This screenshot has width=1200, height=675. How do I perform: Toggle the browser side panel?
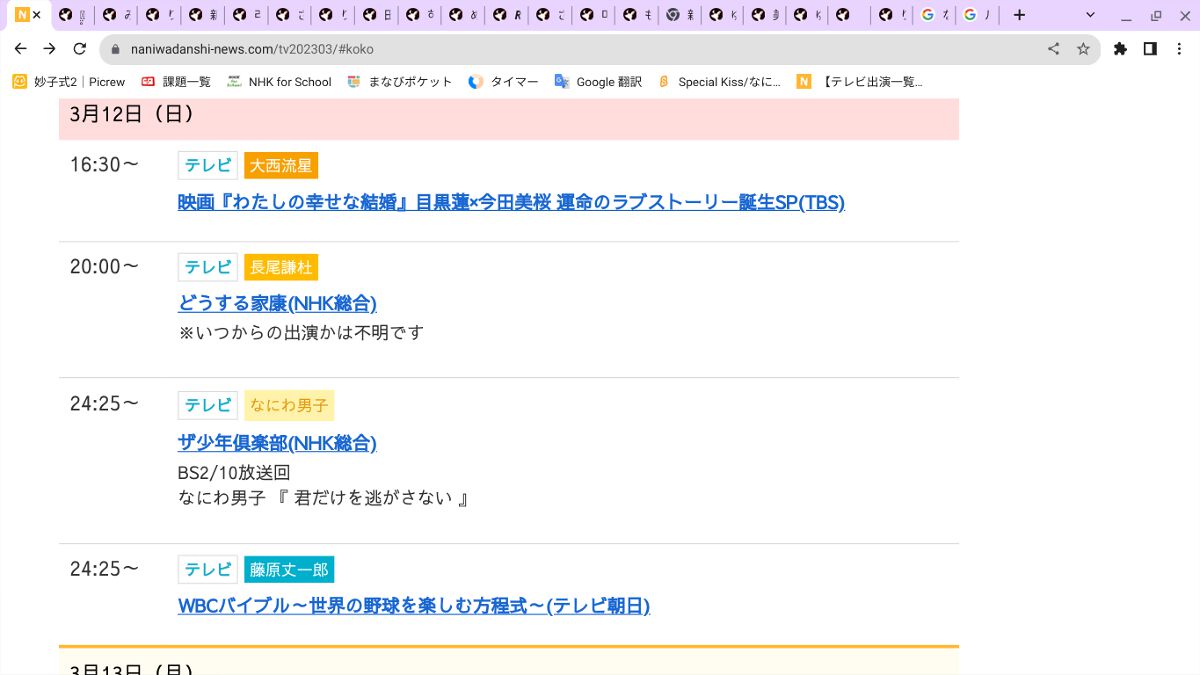pyautogui.click(x=1150, y=48)
